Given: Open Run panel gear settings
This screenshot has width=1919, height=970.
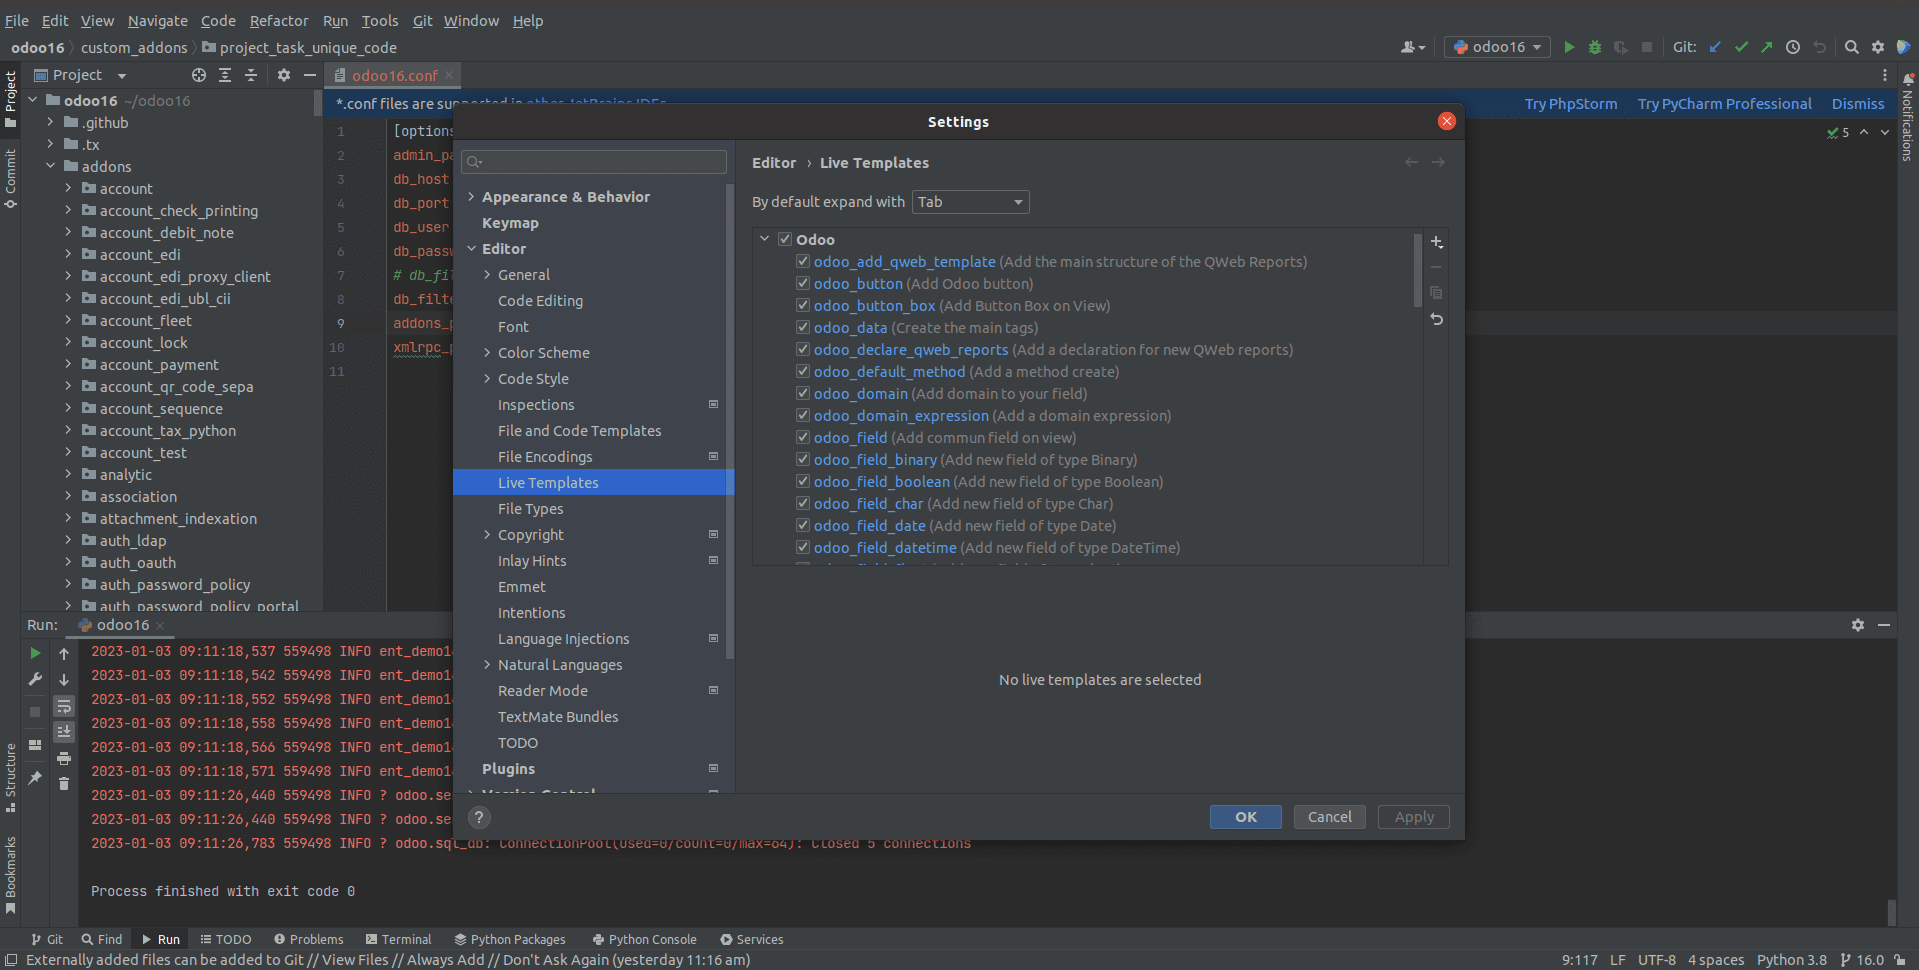Looking at the screenshot, I should pyautogui.click(x=1858, y=625).
